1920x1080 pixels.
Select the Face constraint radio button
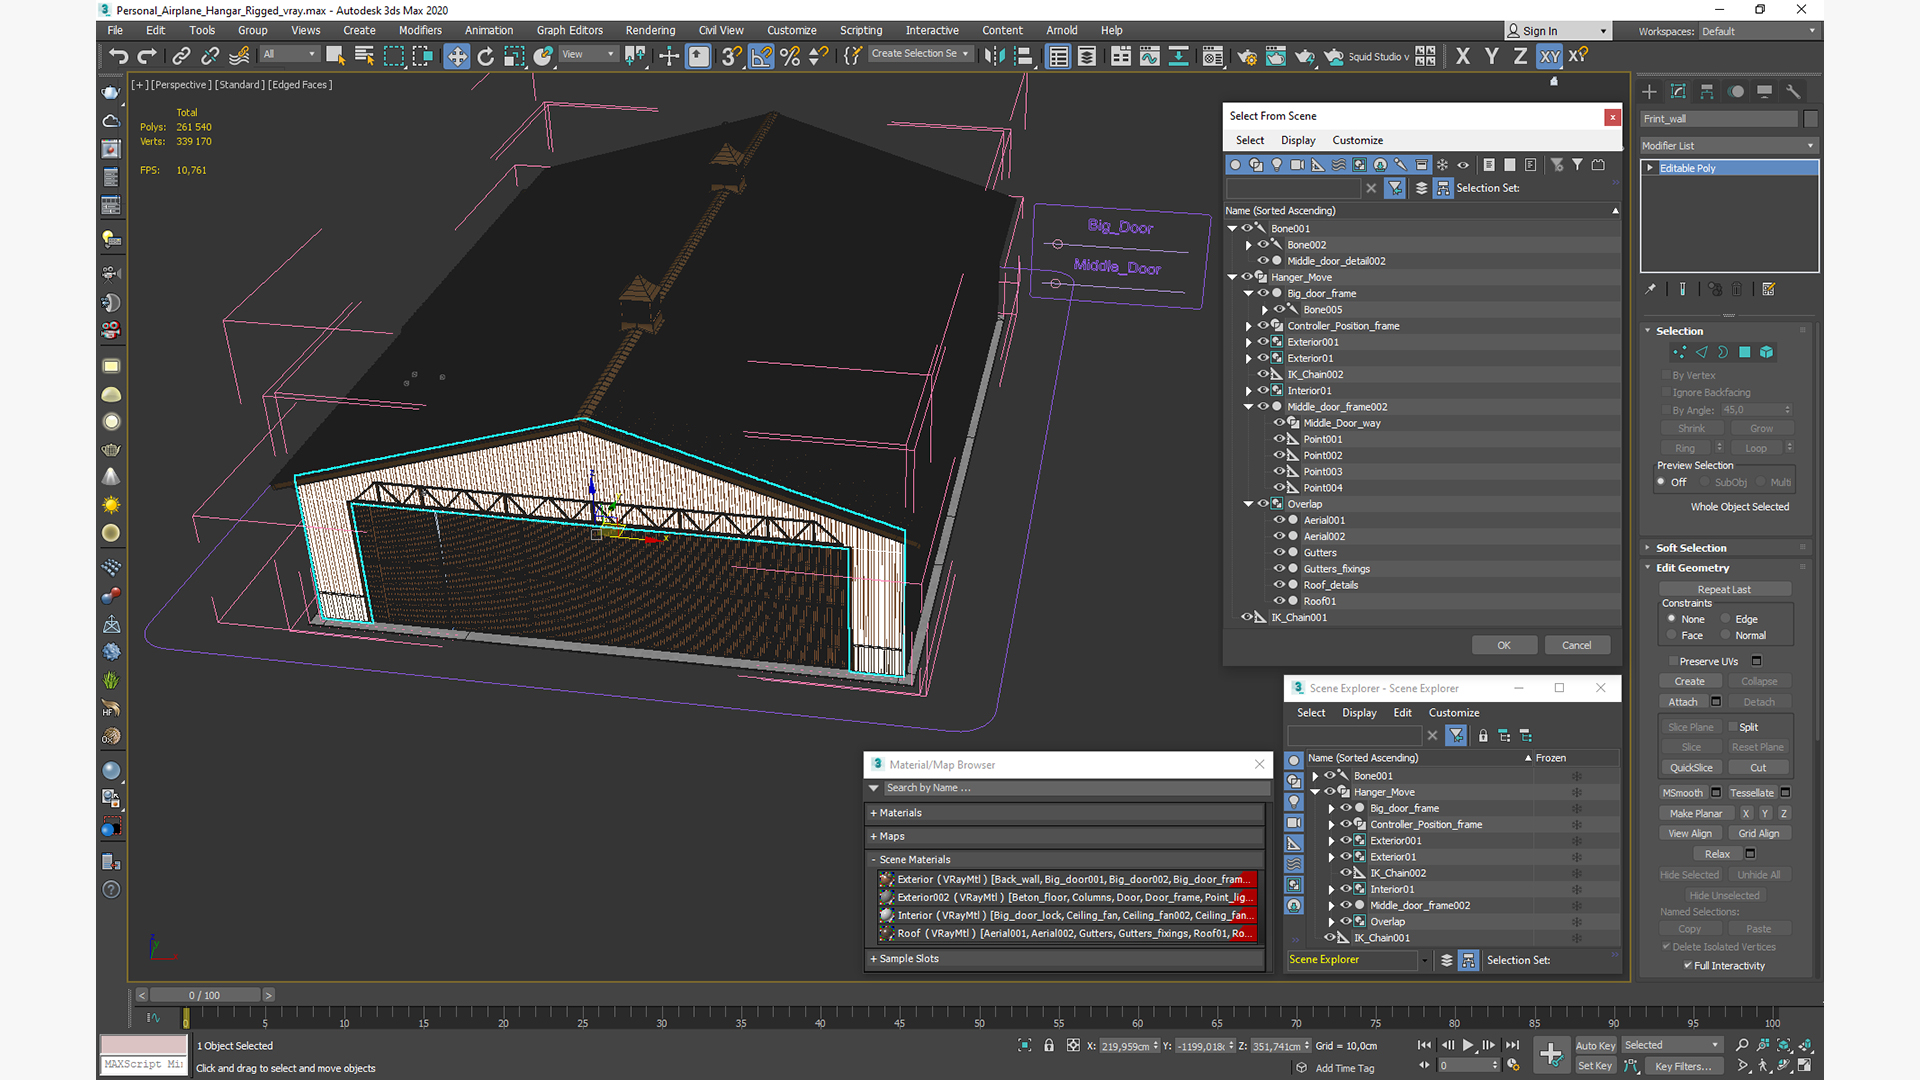(x=1671, y=635)
